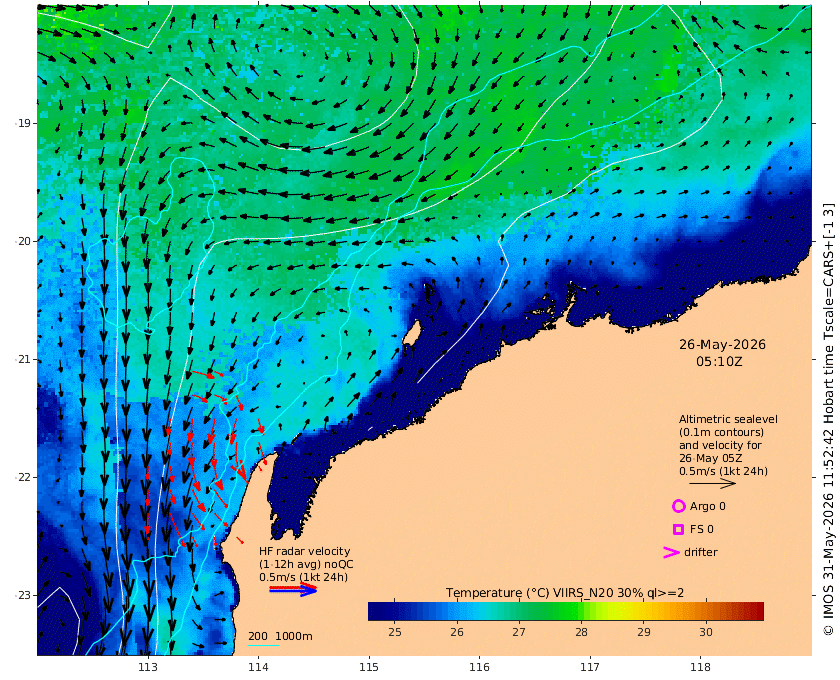Click the latitude axis label -20
Screen dimensions: 840x680
pyautogui.click(x=22, y=241)
